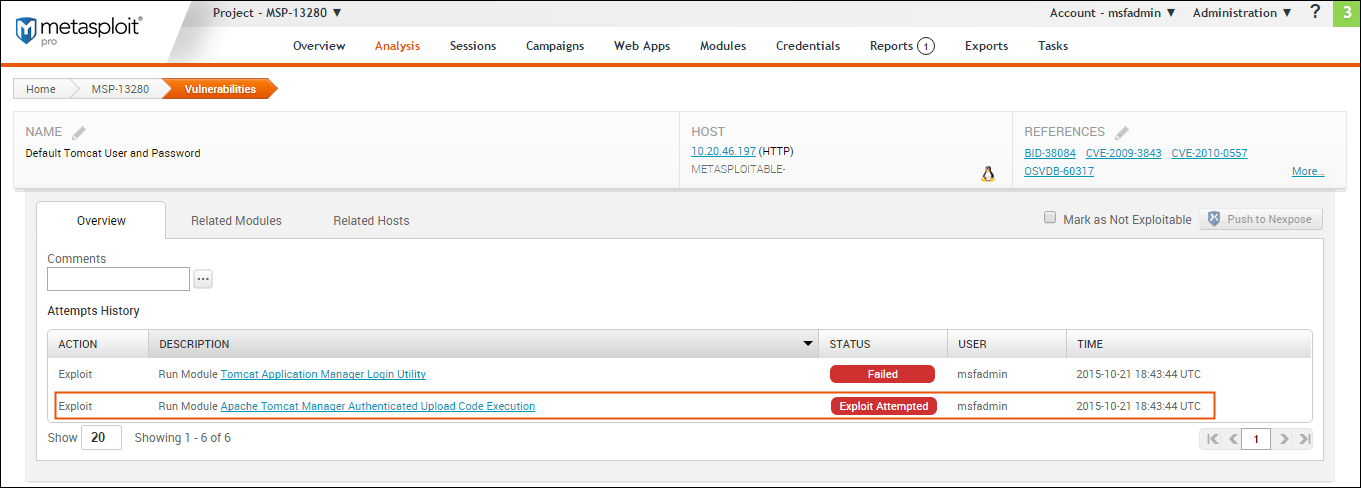The height and width of the screenshot is (488, 1361).
Task: Switch to the Related Modules tab
Action: click(236, 221)
